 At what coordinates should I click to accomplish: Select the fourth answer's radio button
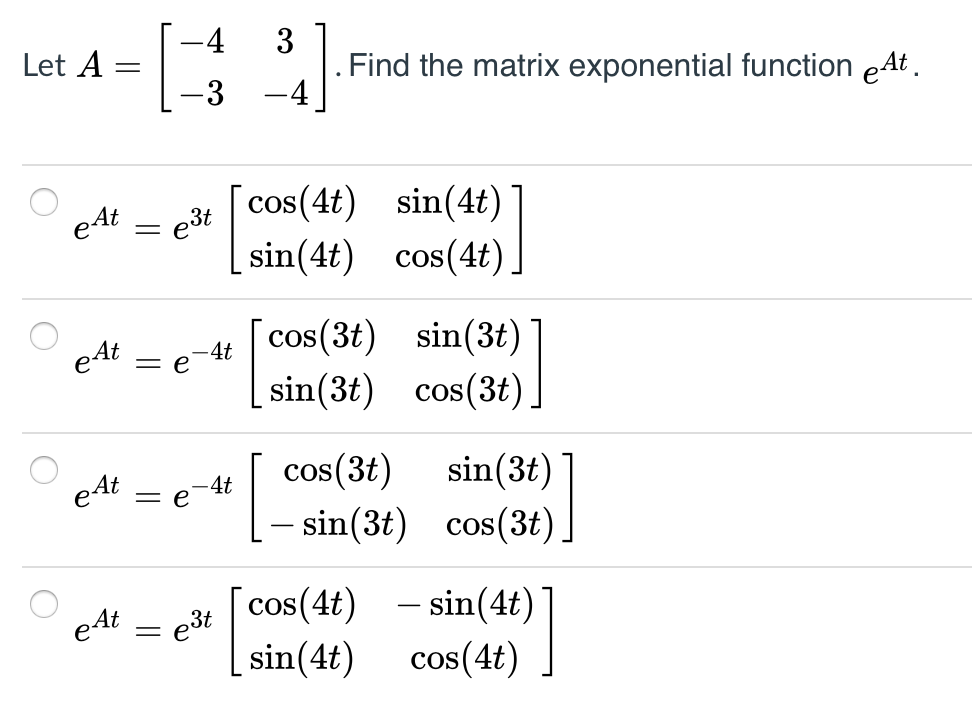(x=42, y=603)
